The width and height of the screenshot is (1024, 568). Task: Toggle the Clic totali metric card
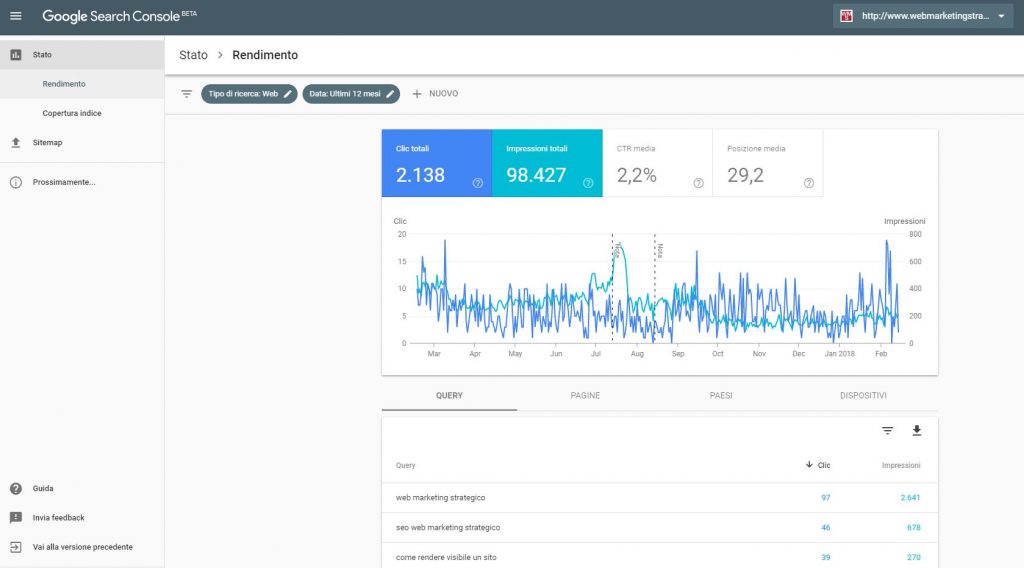coord(436,163)
